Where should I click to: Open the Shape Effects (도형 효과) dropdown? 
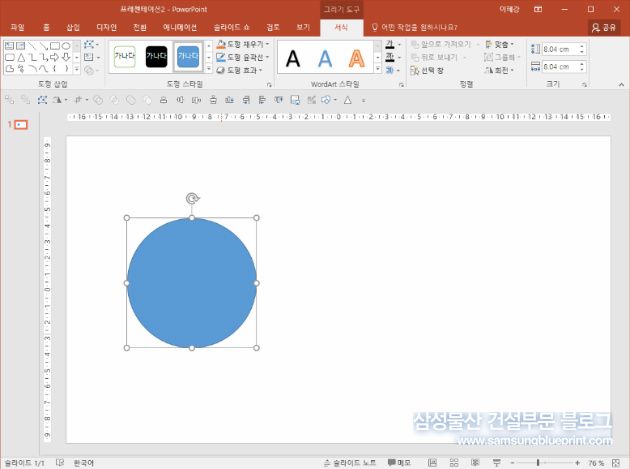[239, 70]
